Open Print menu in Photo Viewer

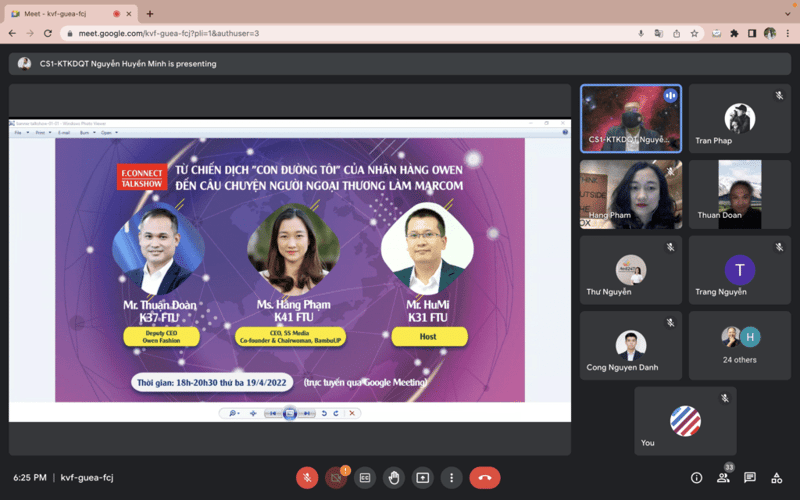coord(43,133)
